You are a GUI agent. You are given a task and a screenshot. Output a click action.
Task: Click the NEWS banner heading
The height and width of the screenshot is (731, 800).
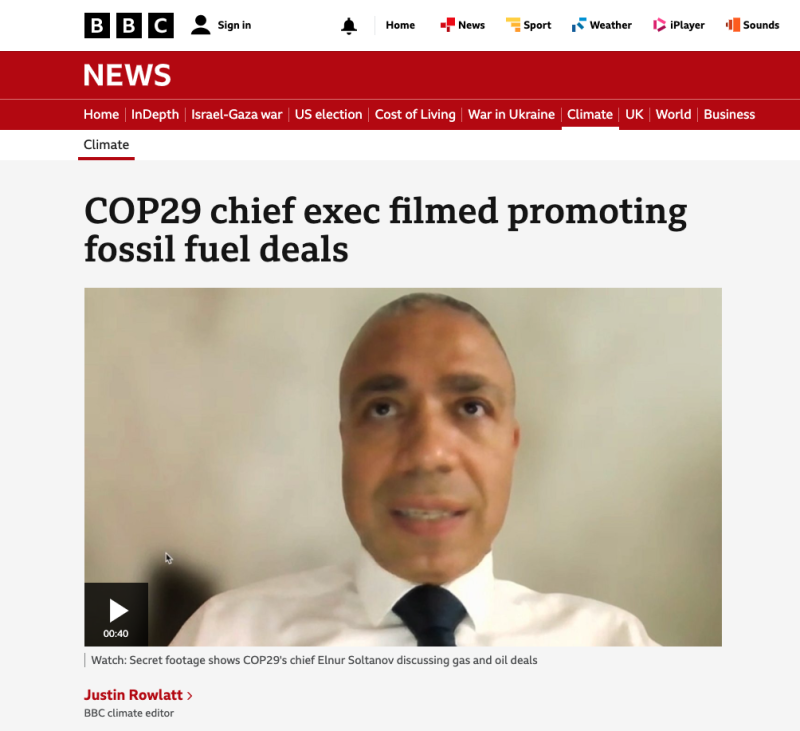coord(127,75)
